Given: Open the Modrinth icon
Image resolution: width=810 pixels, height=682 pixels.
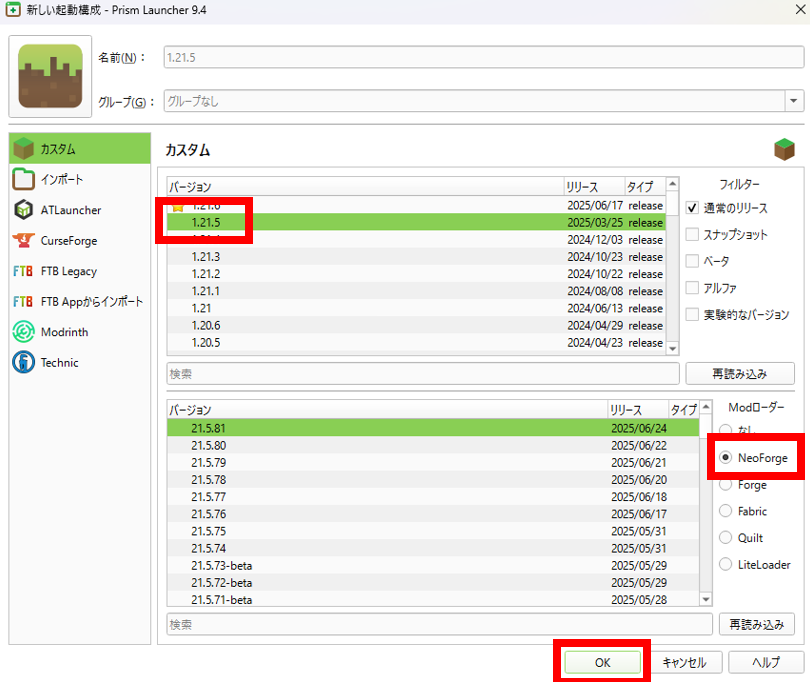Looking at the screenshot, I should [23, 332].
